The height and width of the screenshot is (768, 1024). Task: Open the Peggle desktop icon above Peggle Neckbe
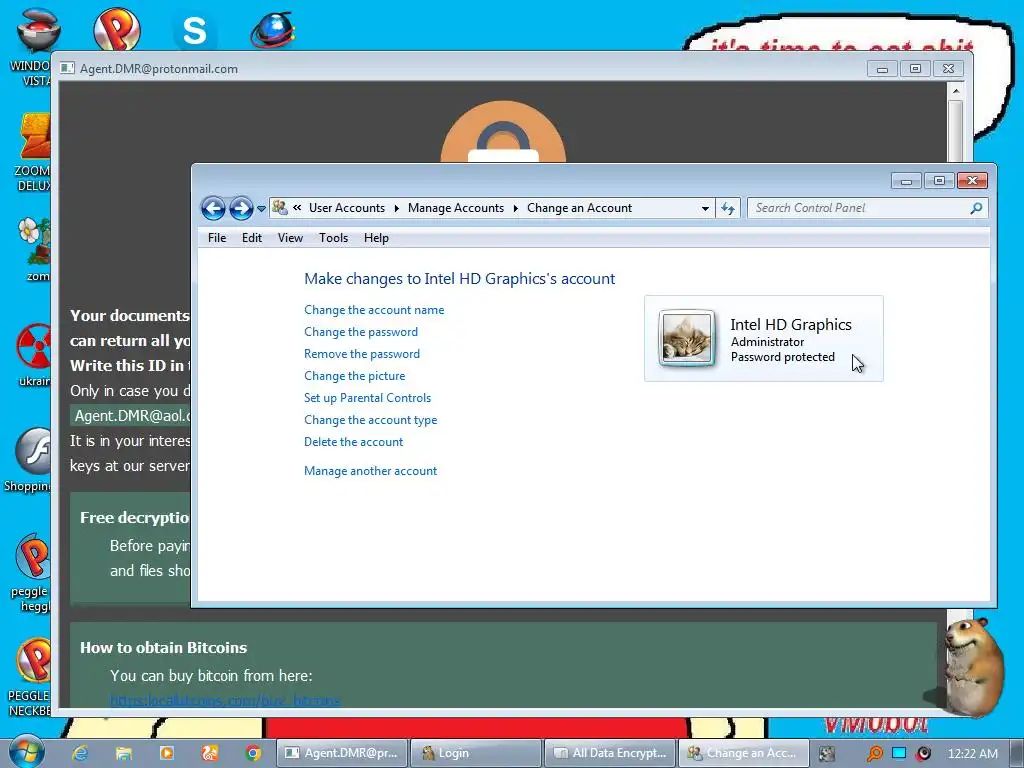(31, 573)
